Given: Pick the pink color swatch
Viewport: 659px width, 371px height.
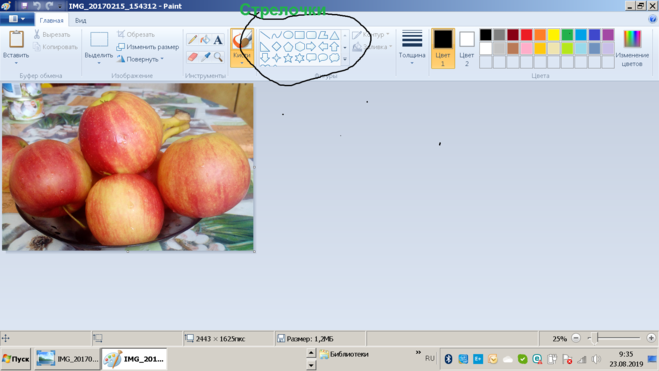Looking at the screenshot, I should [x=526, y=48].
